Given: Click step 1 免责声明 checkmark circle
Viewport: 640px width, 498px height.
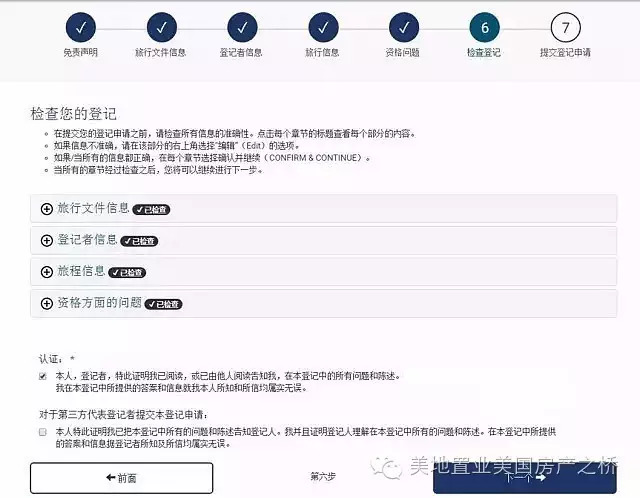Looking at the screenshot, I should [x=81, y=27].
